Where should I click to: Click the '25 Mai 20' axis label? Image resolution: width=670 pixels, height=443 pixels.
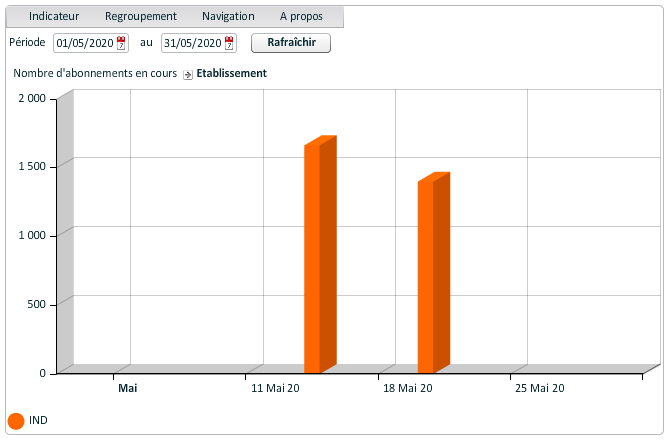540,388
